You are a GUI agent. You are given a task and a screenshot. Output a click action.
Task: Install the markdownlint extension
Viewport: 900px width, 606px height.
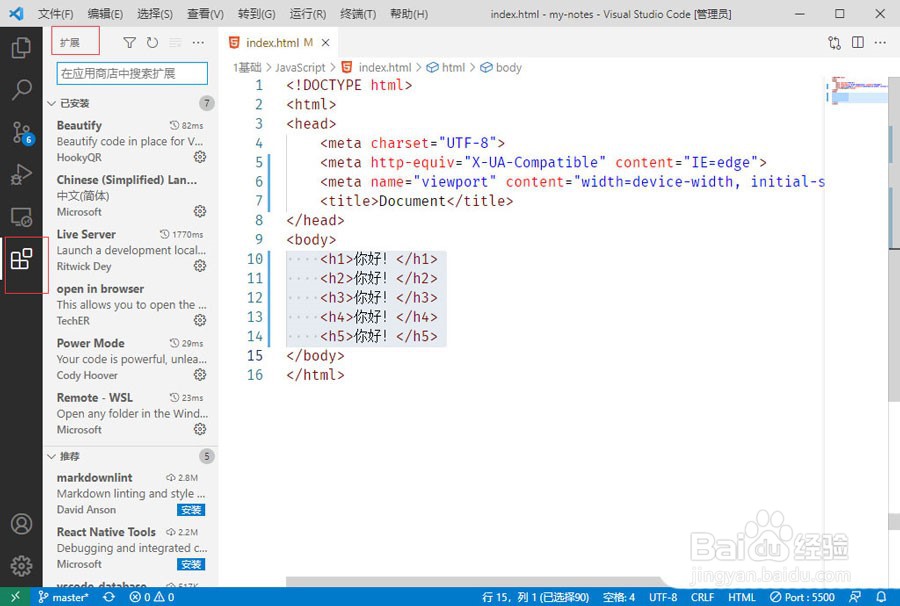191,510
